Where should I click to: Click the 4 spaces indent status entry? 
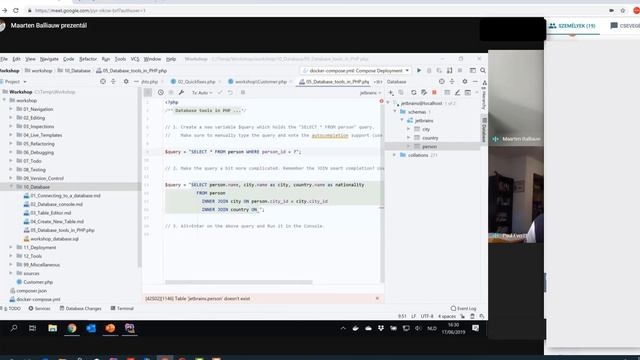447,316
